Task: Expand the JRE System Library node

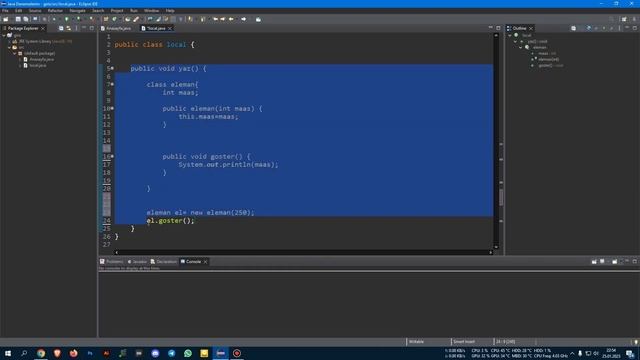Action: coord(9,42)
